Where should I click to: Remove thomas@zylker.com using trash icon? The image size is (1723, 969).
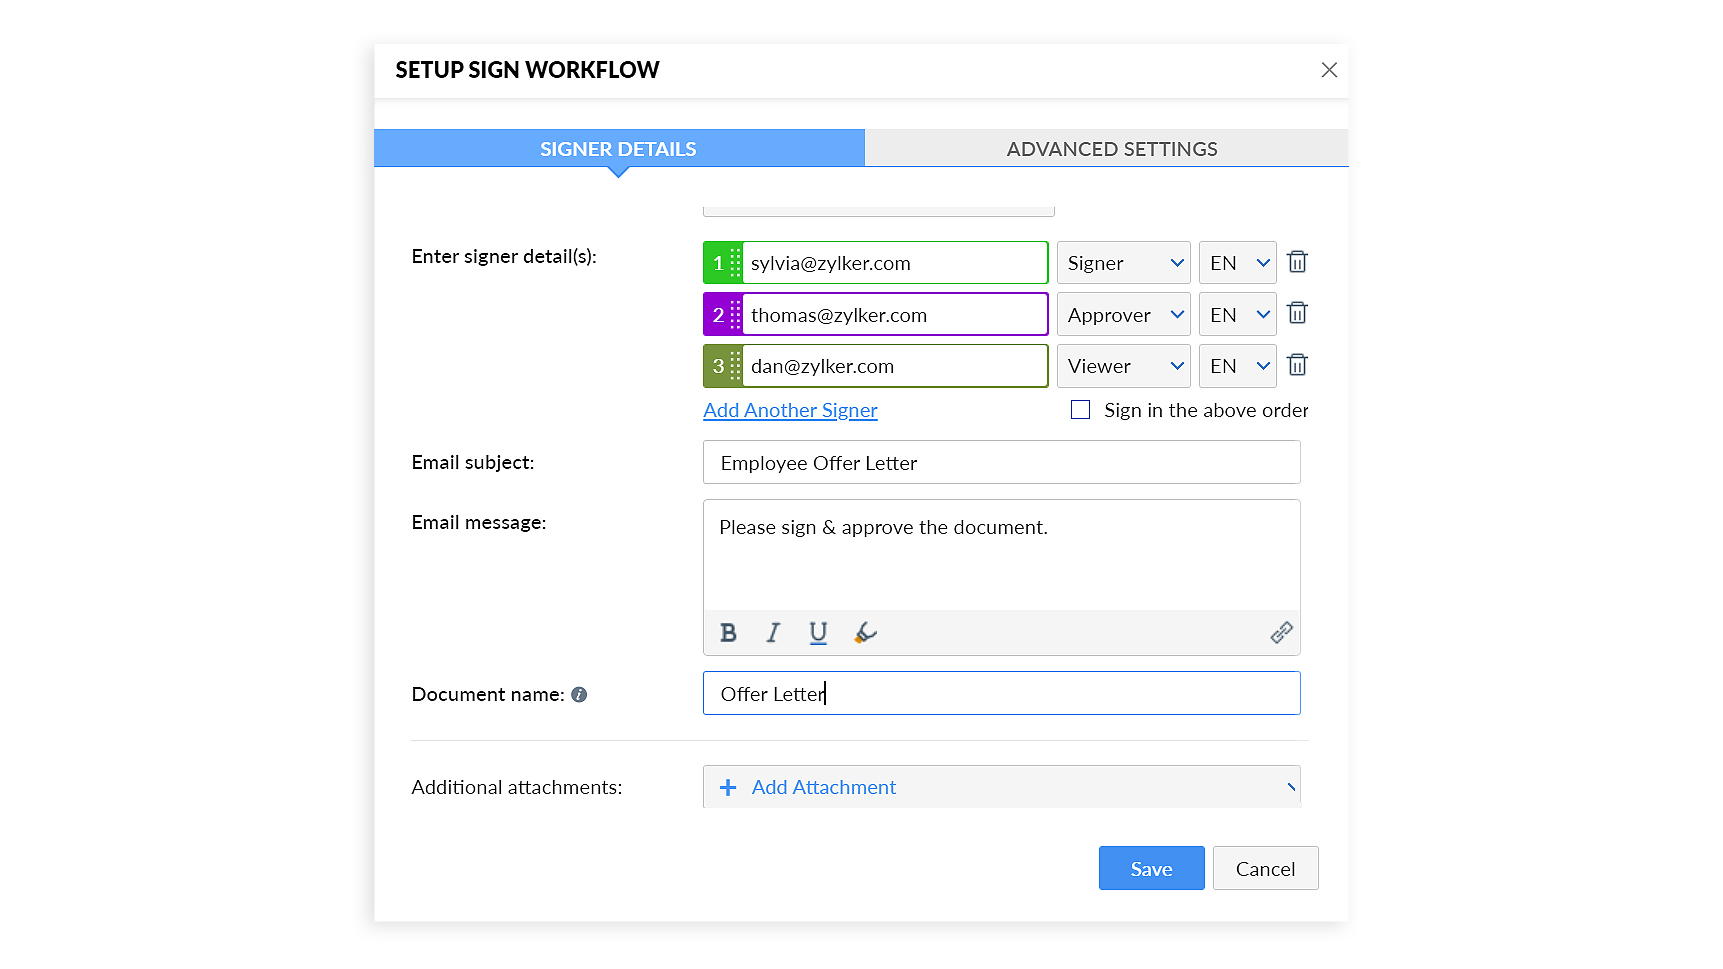(x=1297, y=314)
